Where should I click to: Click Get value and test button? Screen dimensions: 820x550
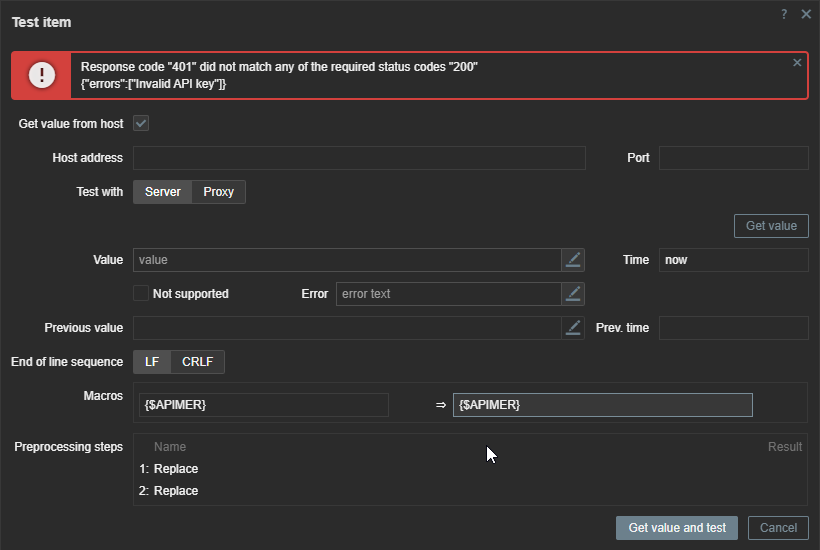[677, 528]
